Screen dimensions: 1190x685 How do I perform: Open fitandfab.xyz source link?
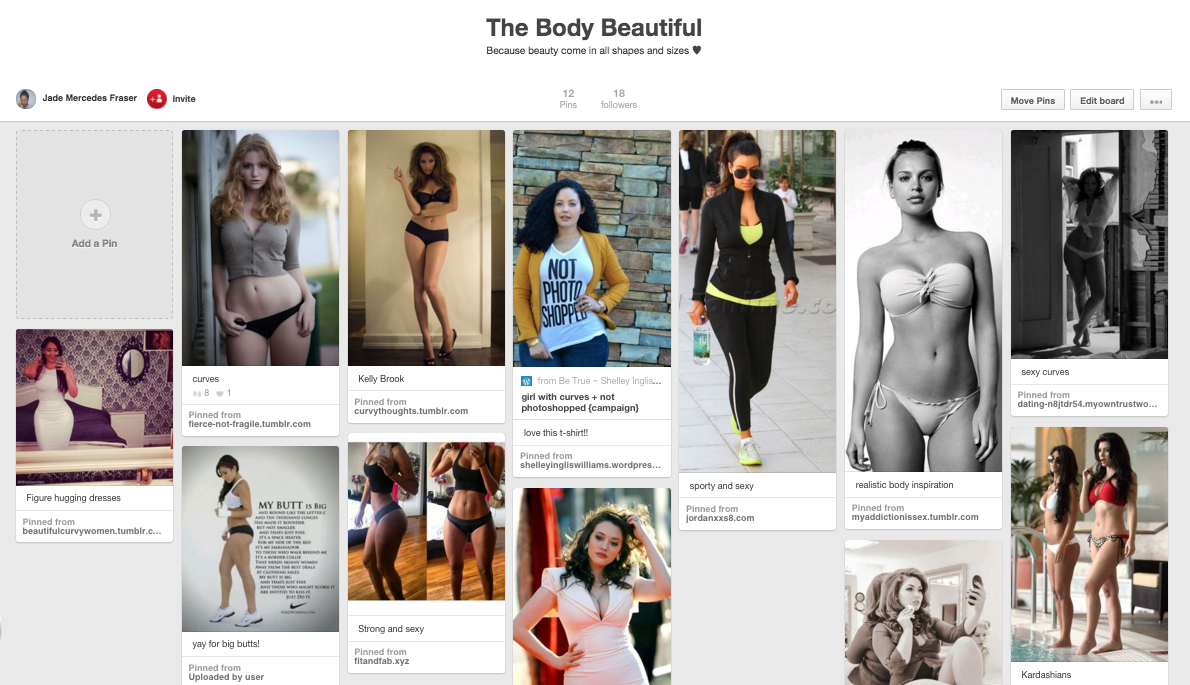[x=382, y=661]
